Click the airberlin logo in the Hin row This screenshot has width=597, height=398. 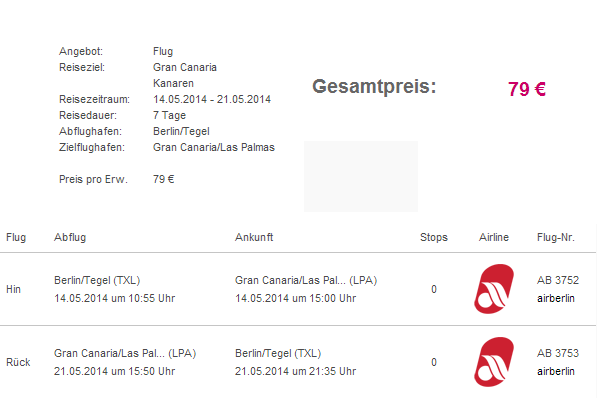494,289
